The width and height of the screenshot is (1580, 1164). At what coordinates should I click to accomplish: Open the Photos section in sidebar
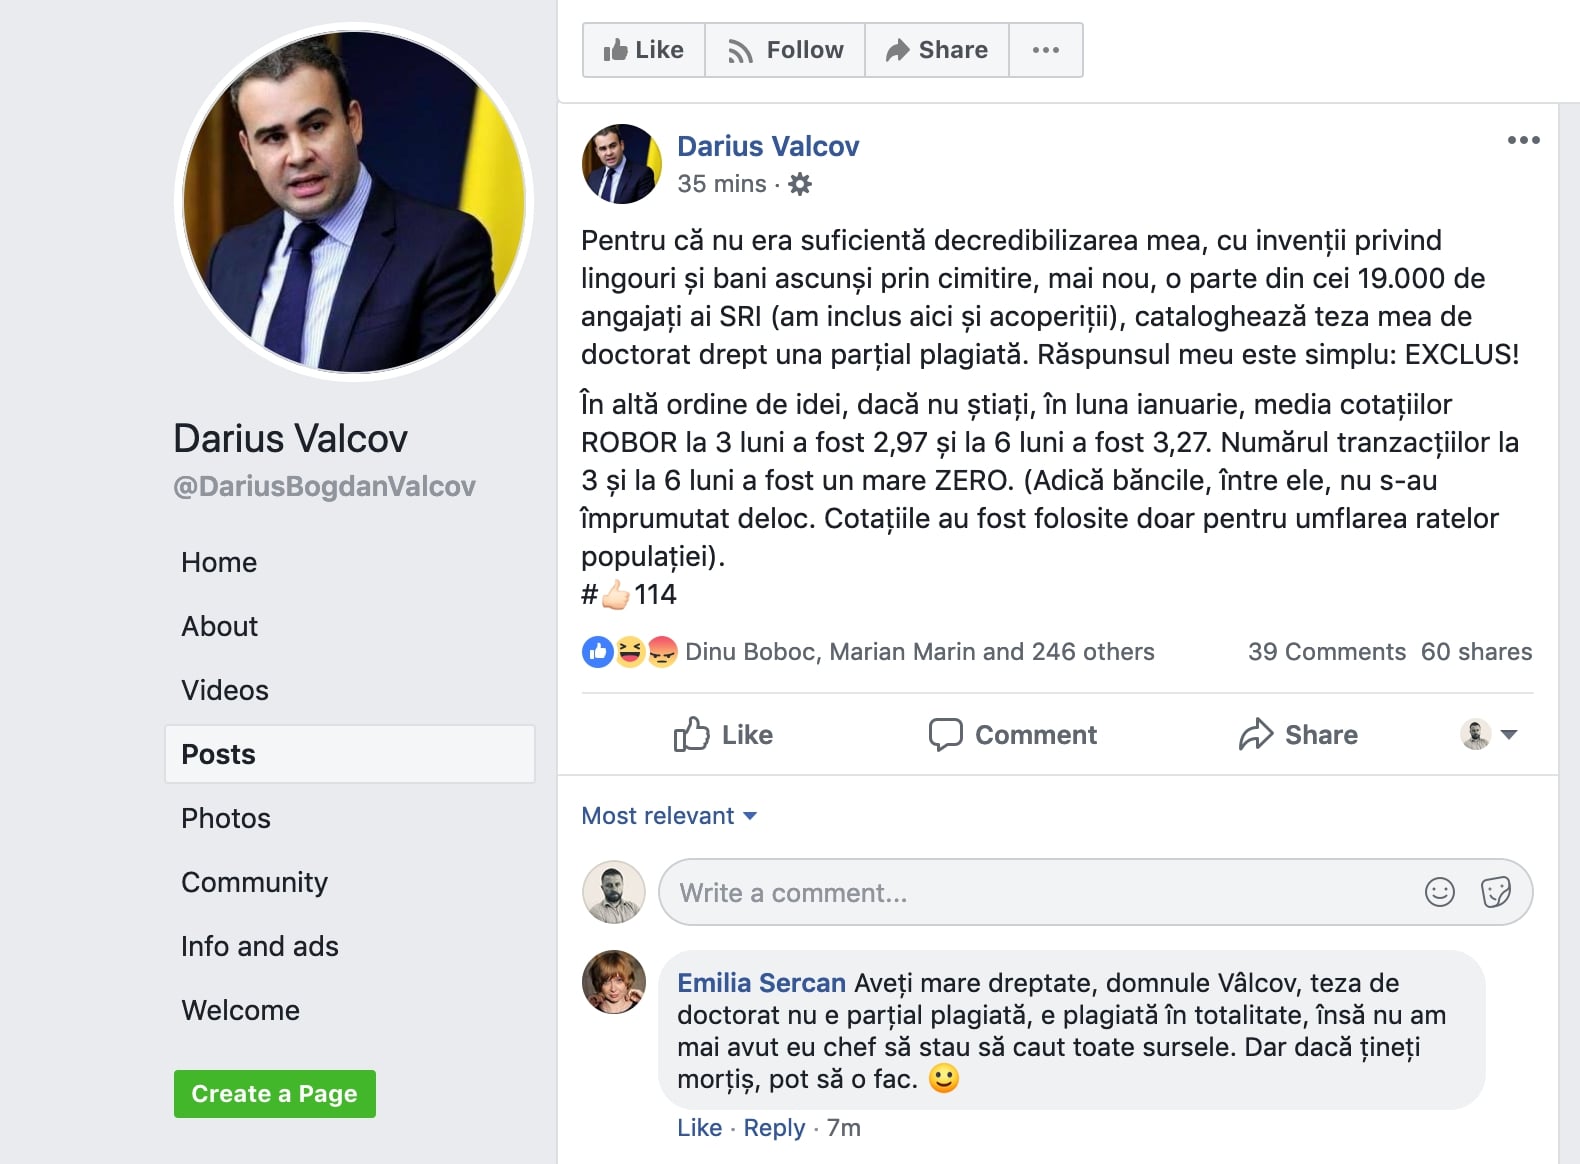pyautogui.click(x=226, y=818)
